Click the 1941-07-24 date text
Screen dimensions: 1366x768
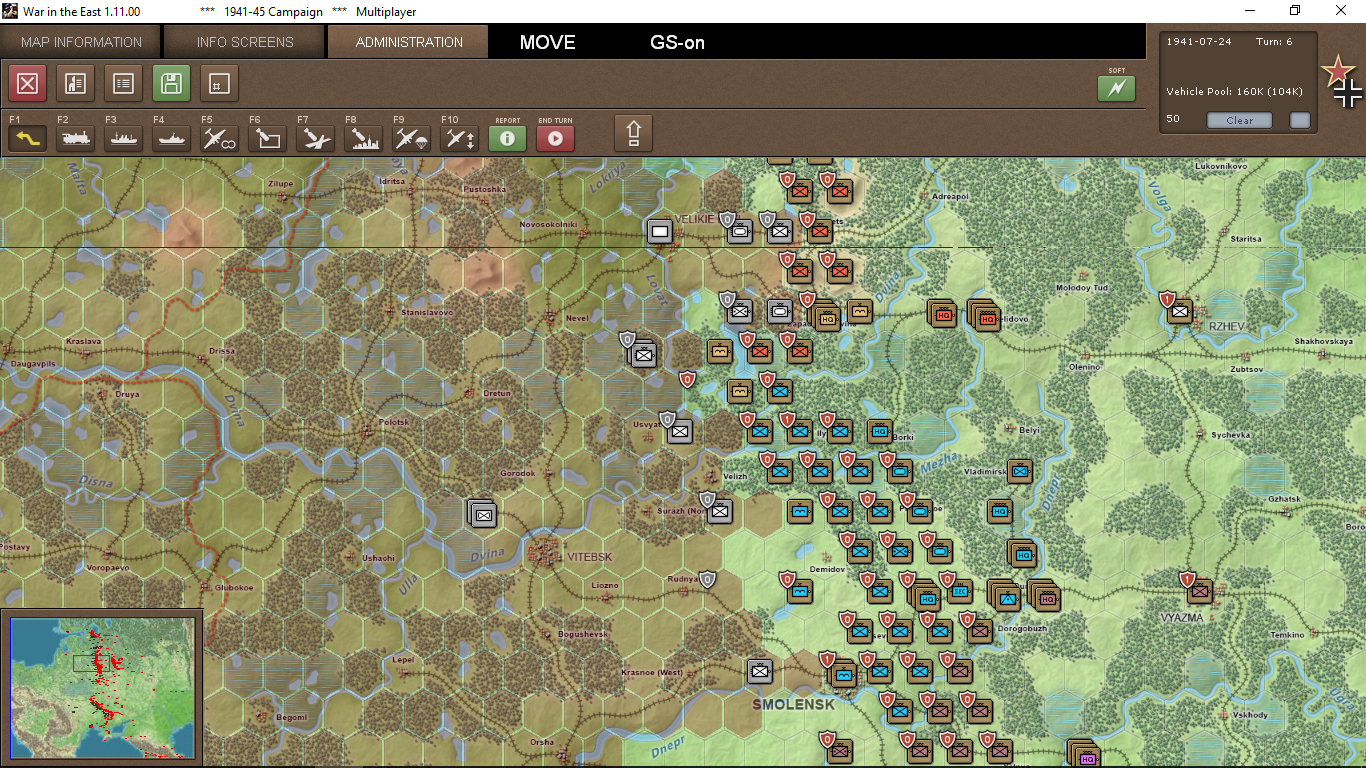[1199, 42]
